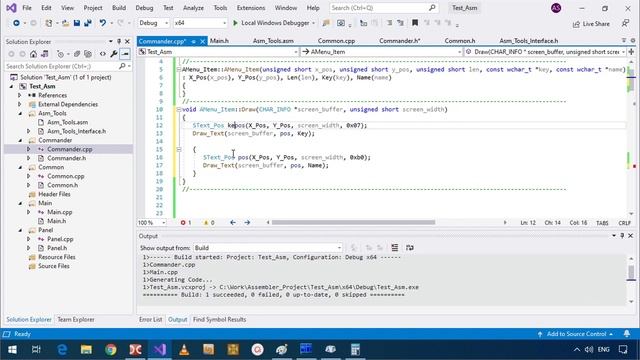Click the Save All toolbar icon

coord(87,23)
